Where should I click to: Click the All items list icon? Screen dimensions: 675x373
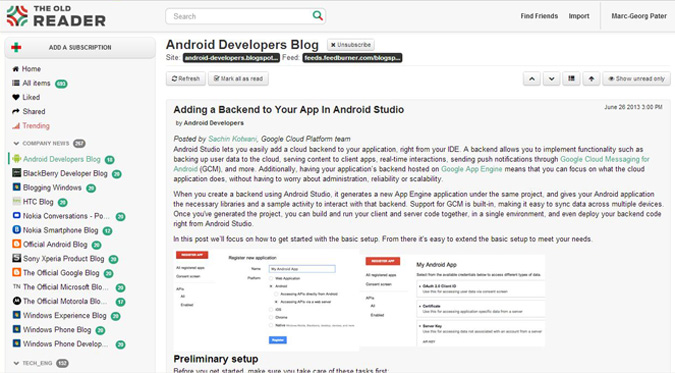[16, 83]
